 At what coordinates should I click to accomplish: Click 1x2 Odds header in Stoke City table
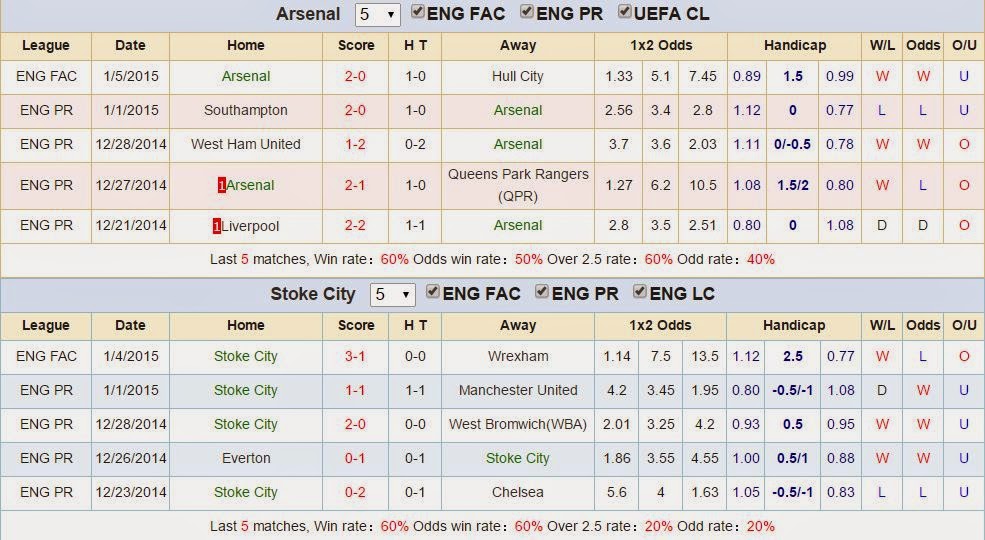click(x=660, y=326)
